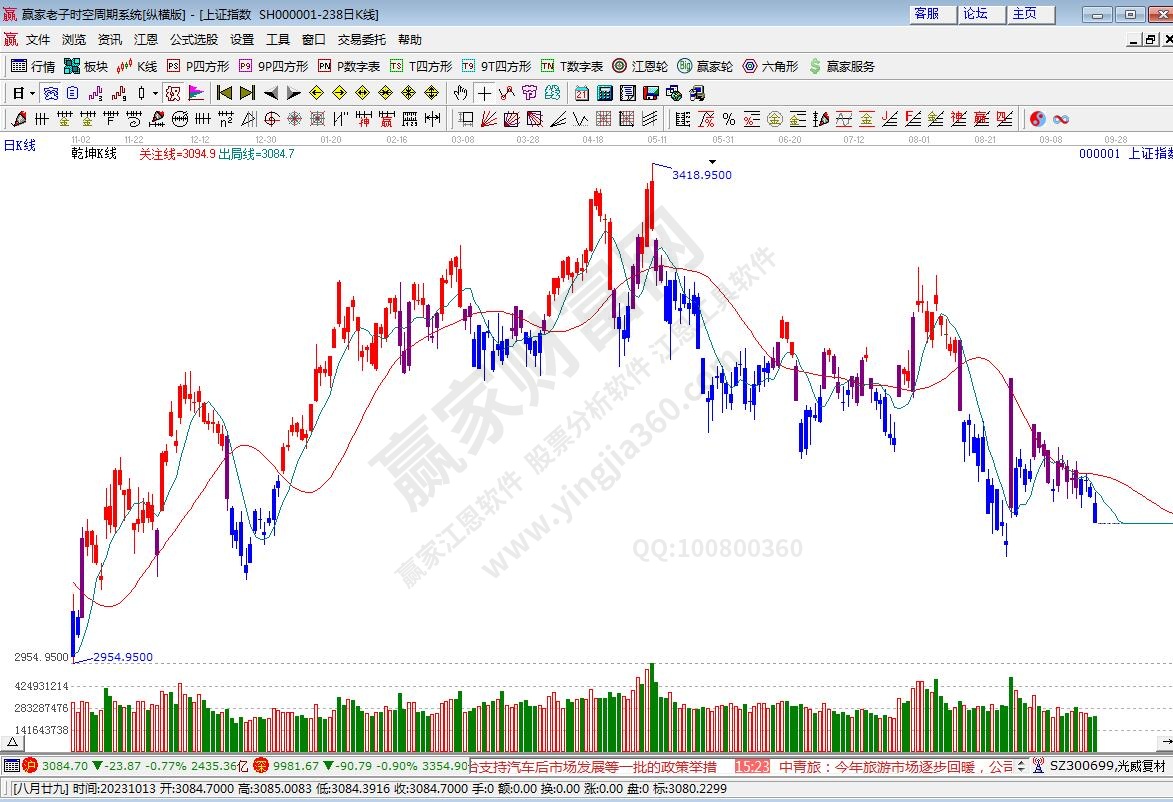Image resolution: width=1173 pixels, height=802 pixels.
Task: Expand the 日 period dropdown arrow
Action: tap(33, 93)
